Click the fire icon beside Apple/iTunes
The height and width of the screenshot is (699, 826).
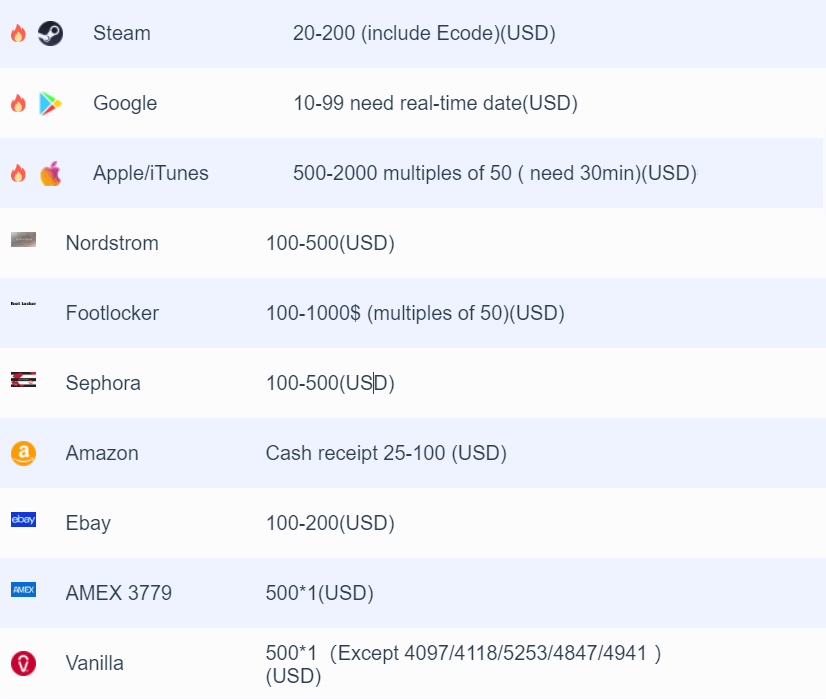pos(18,173)
